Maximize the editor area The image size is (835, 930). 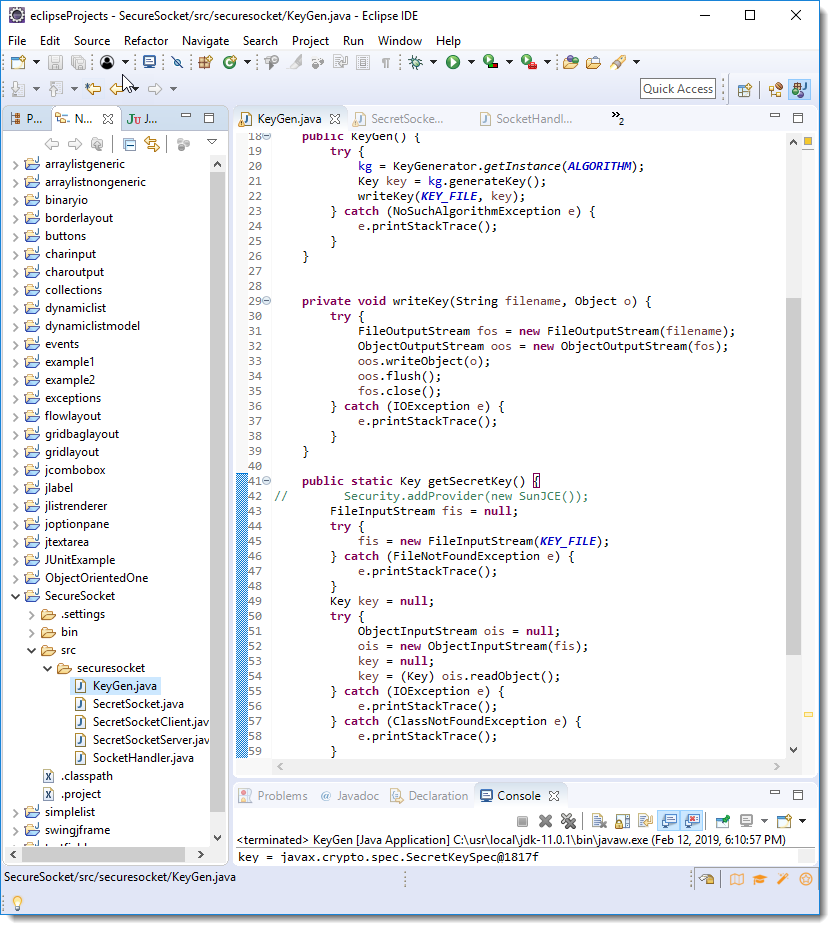point(798,118)
